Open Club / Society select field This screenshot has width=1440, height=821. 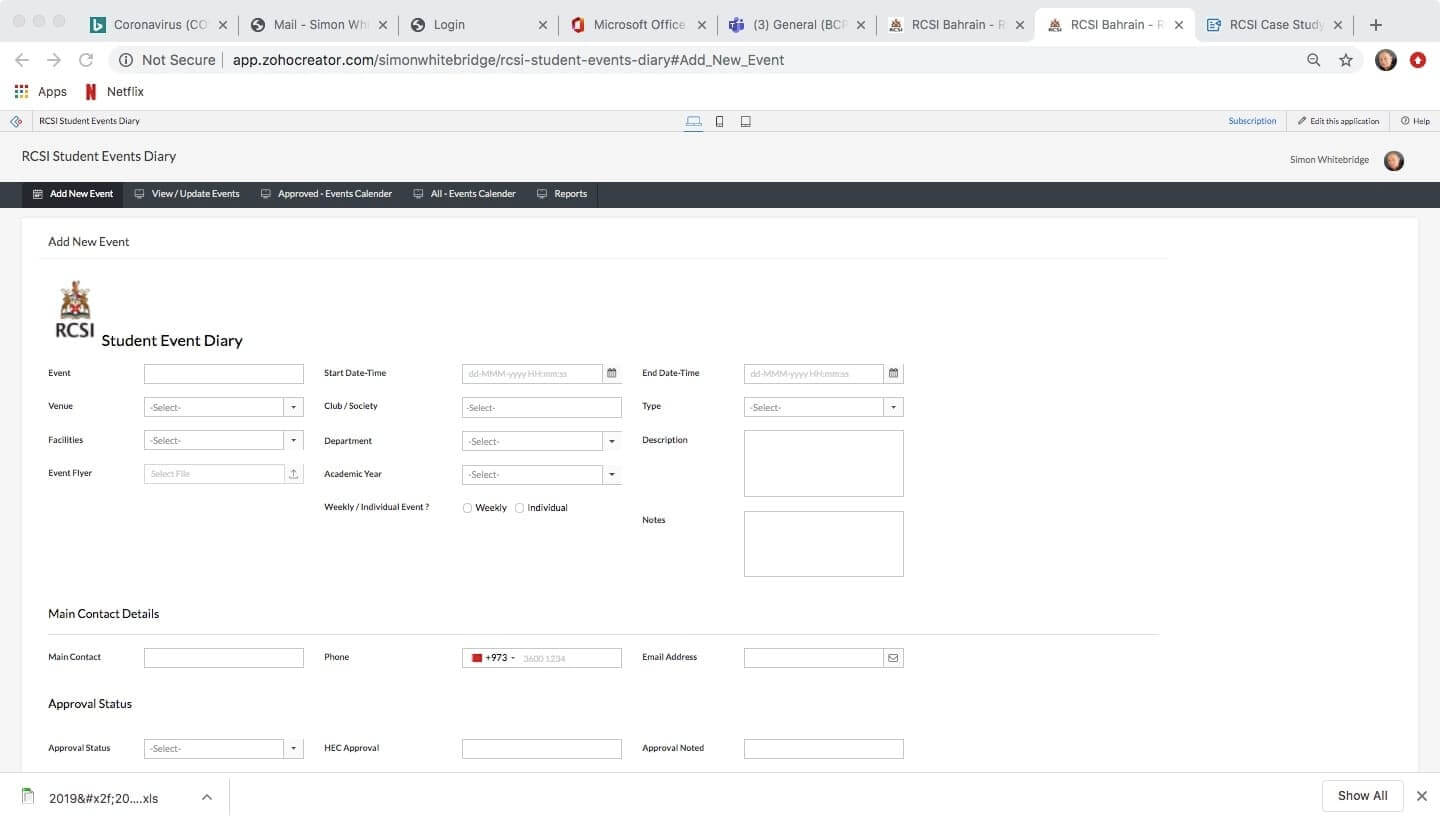tap(542, 407)
